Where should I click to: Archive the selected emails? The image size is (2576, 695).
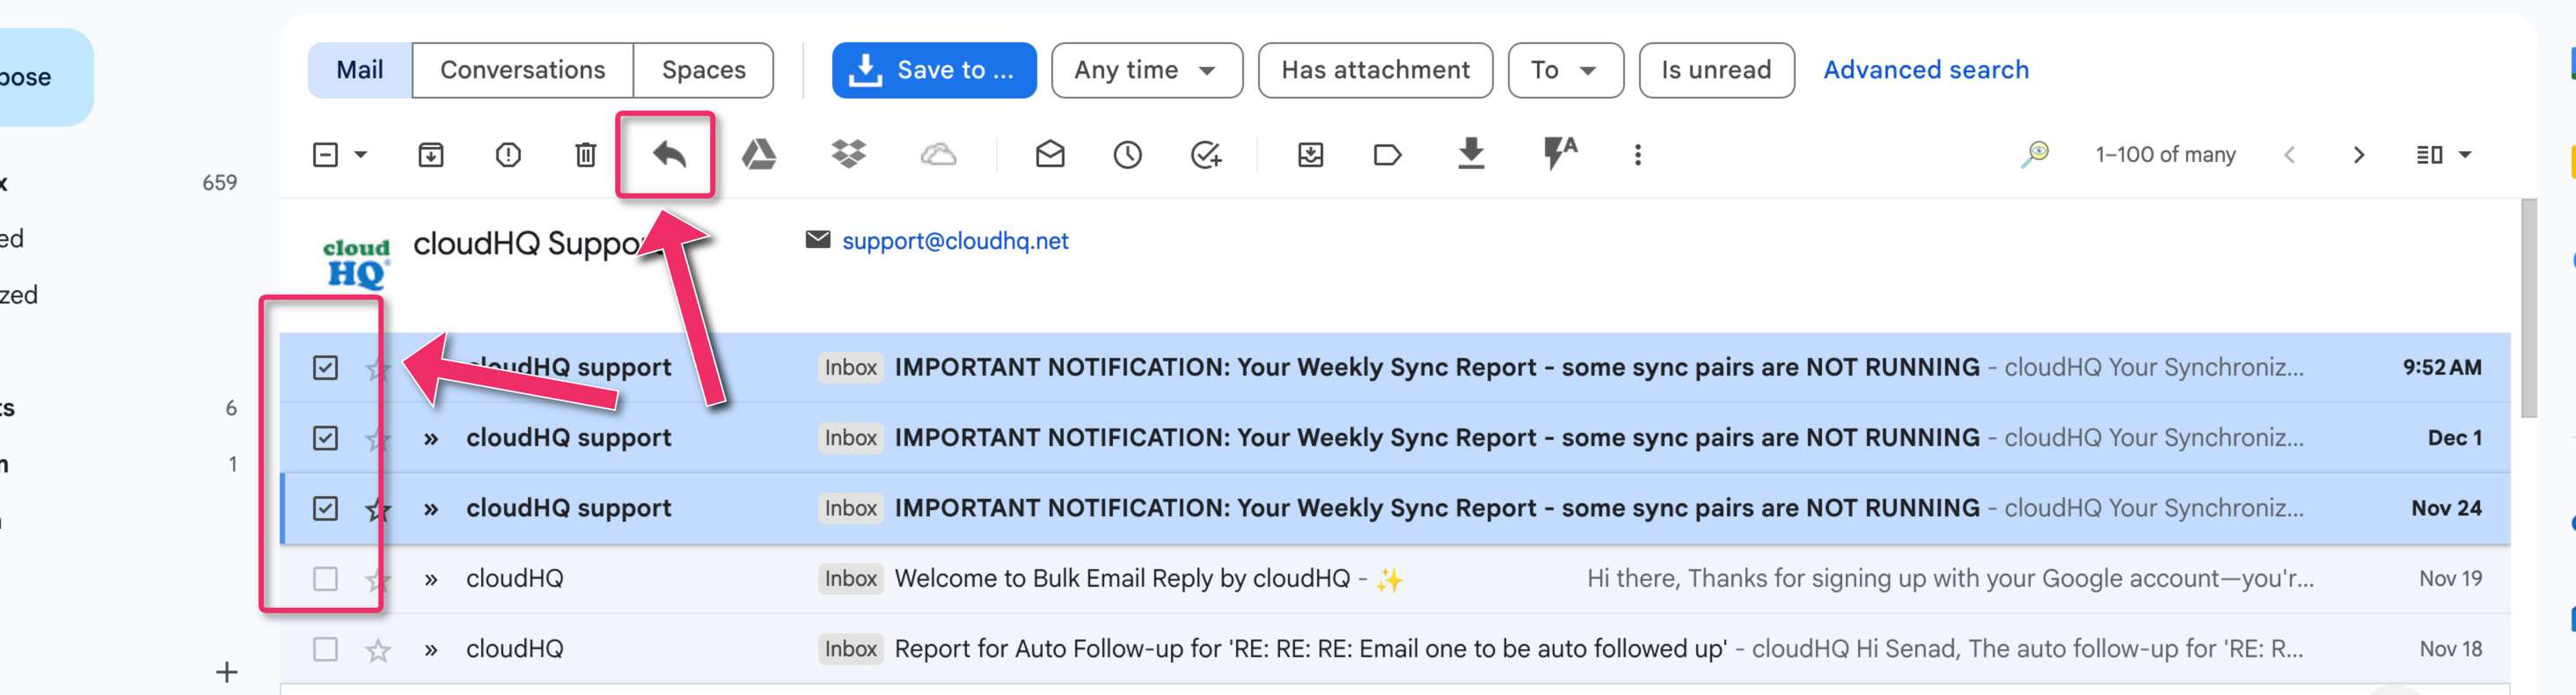[x=430, y=154]
